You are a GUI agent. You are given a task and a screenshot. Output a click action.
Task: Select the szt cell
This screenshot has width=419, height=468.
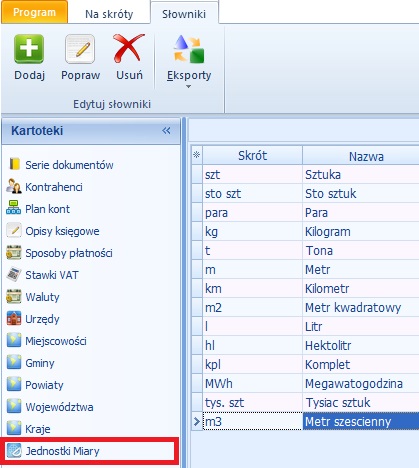click(x=252, y=174)
